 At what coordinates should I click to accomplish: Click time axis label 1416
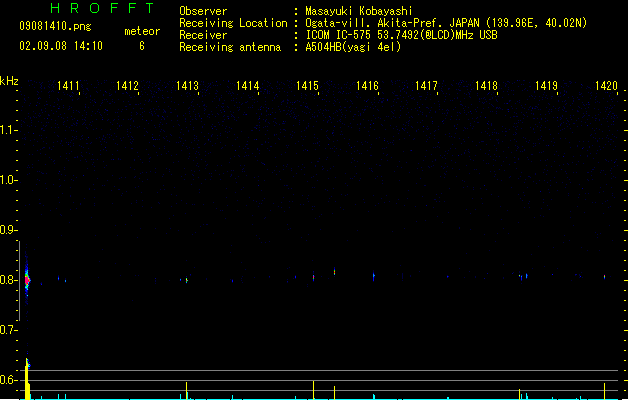367,86
